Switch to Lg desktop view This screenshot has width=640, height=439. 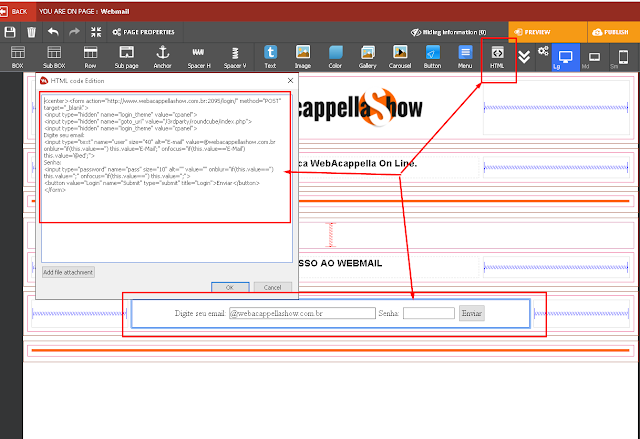[x=566, y=58]
